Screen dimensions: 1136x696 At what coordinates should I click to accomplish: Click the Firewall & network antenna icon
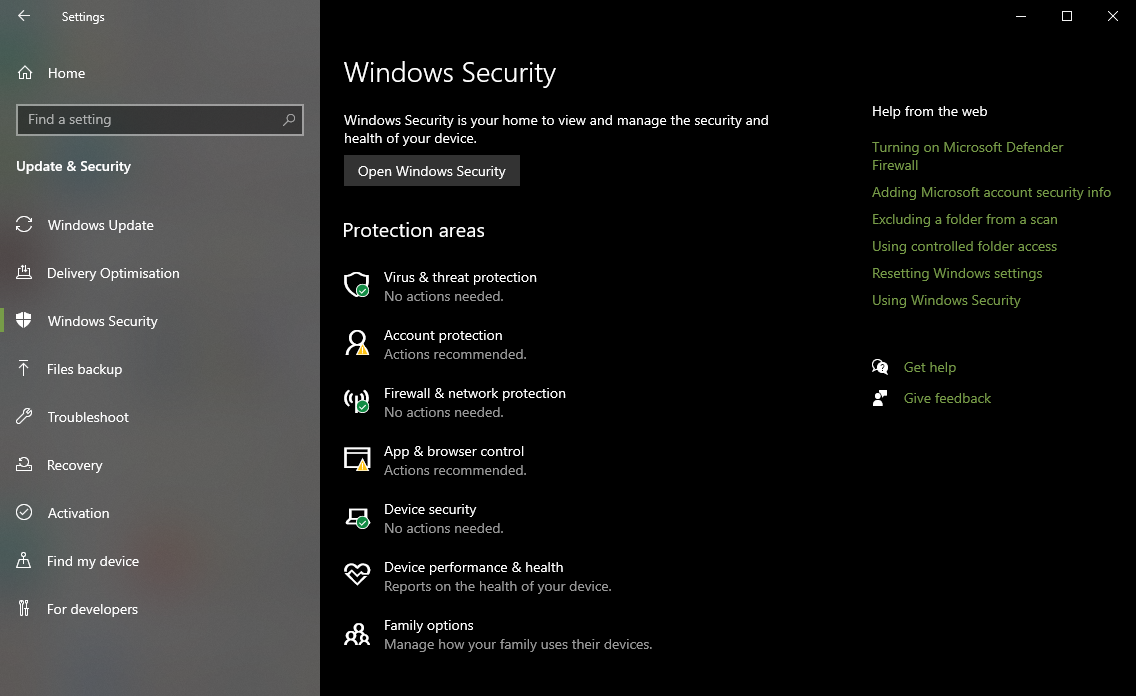coord(356,401)
